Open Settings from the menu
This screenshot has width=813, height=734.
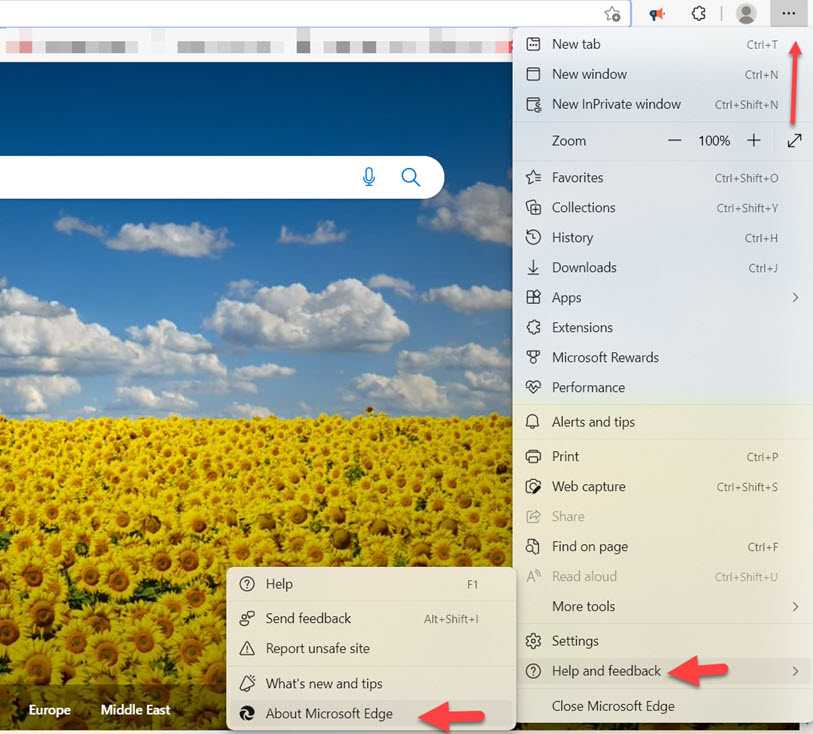pos(575,640)
